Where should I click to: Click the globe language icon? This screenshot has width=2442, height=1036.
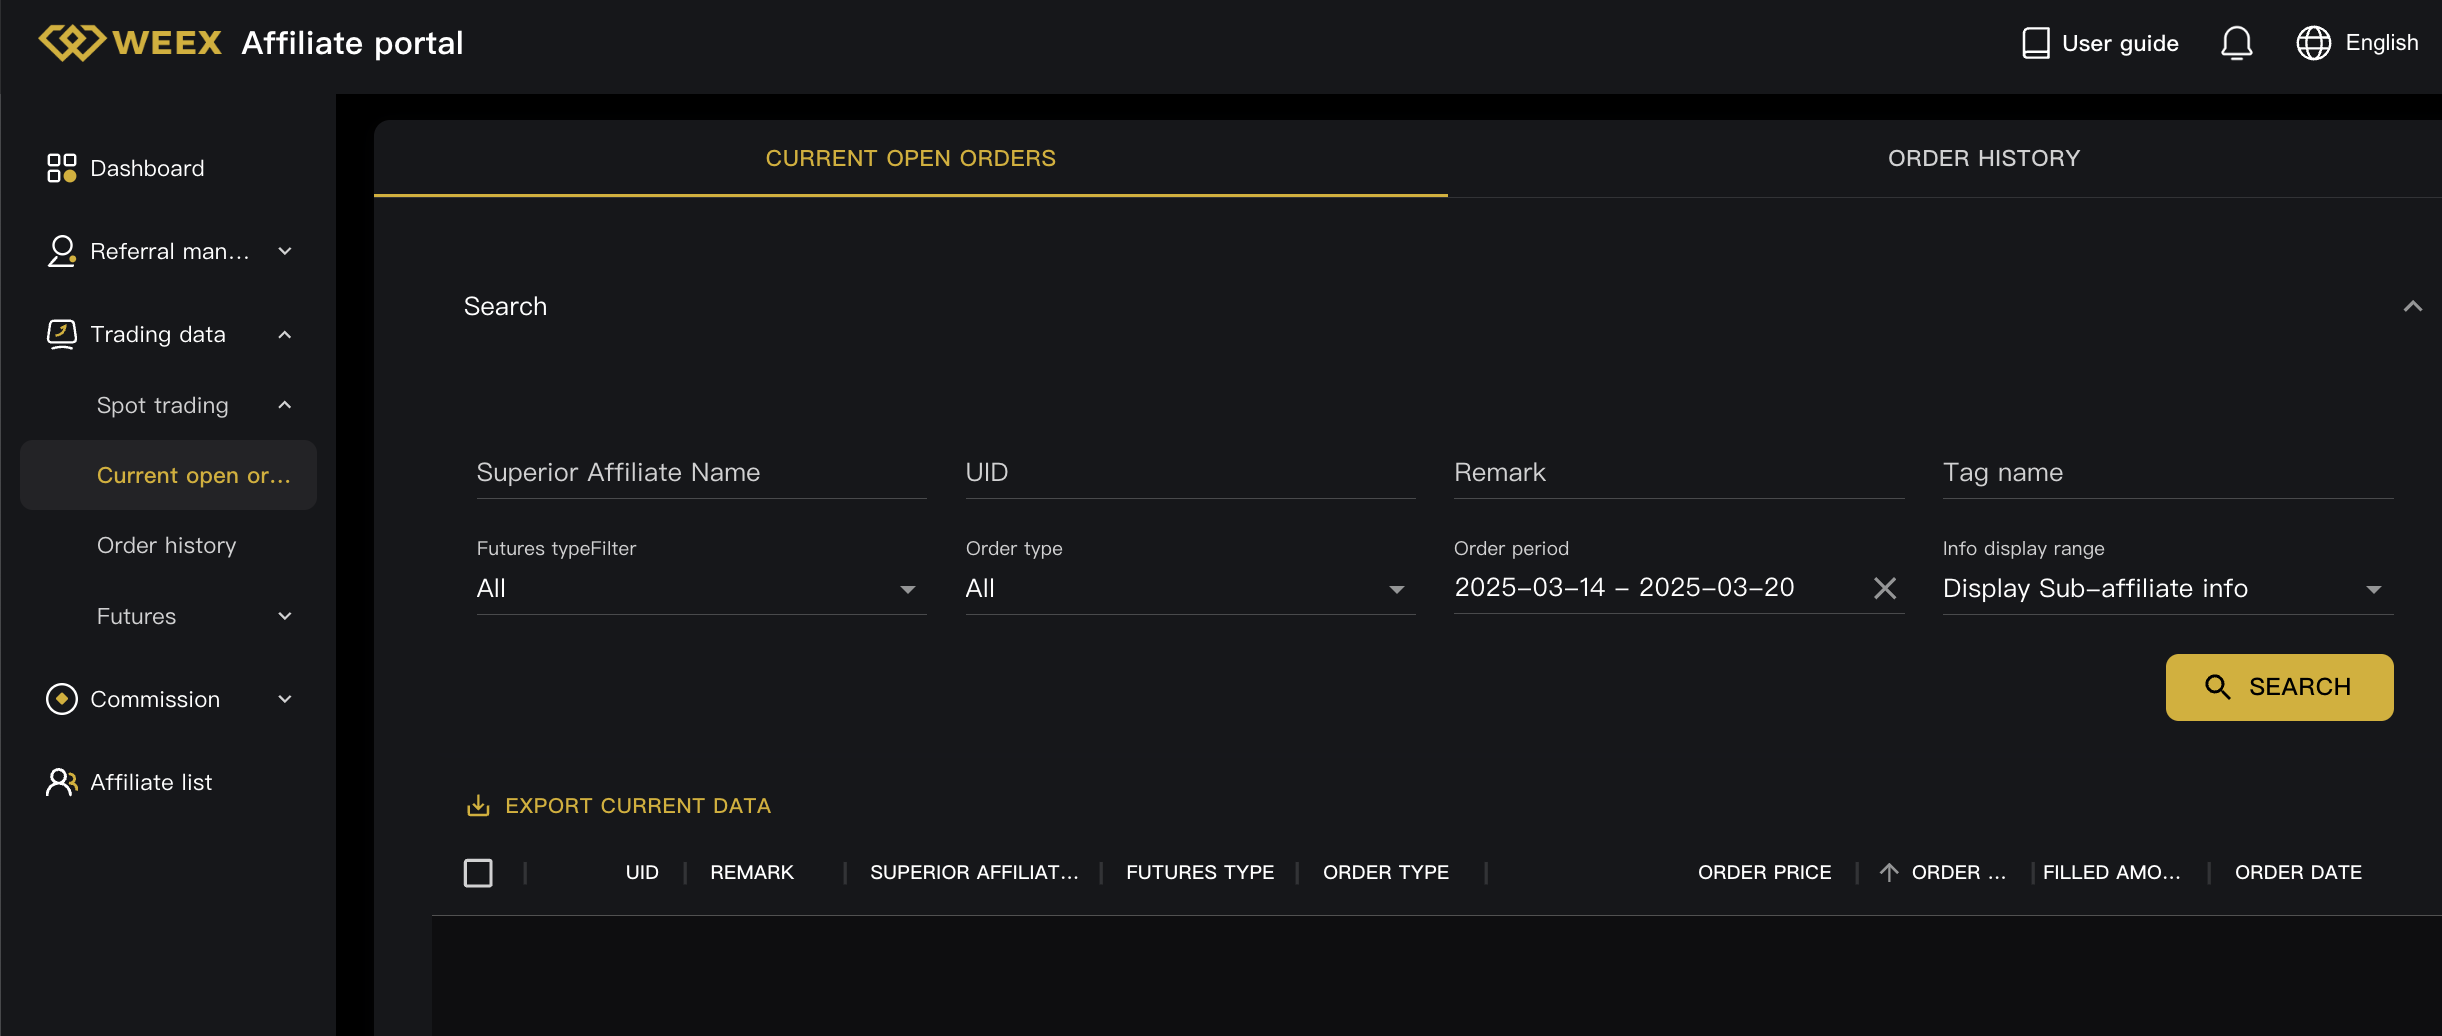pyautogui.click(x=2313, y=43)
